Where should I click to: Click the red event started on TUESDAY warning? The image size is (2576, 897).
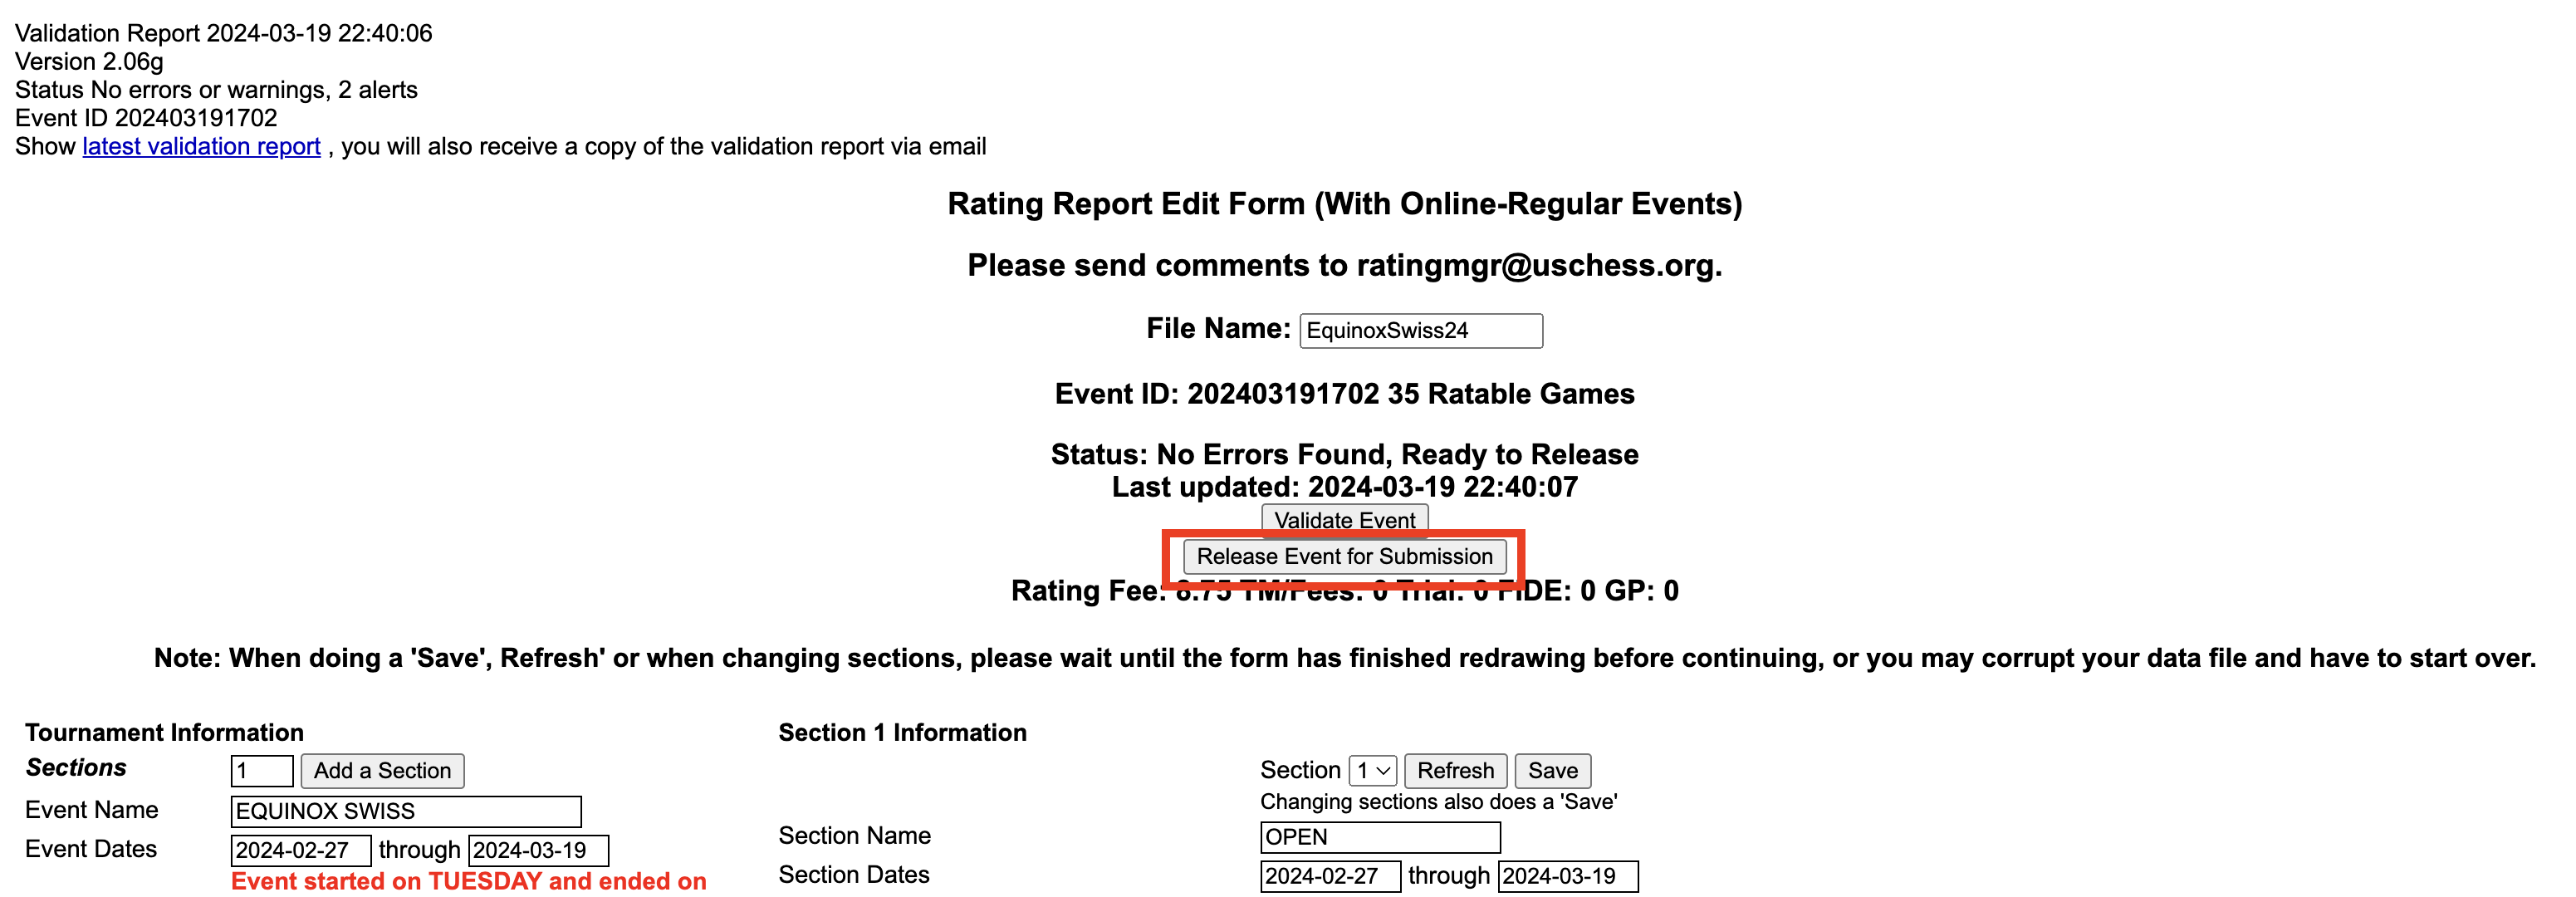coord(468,882)
